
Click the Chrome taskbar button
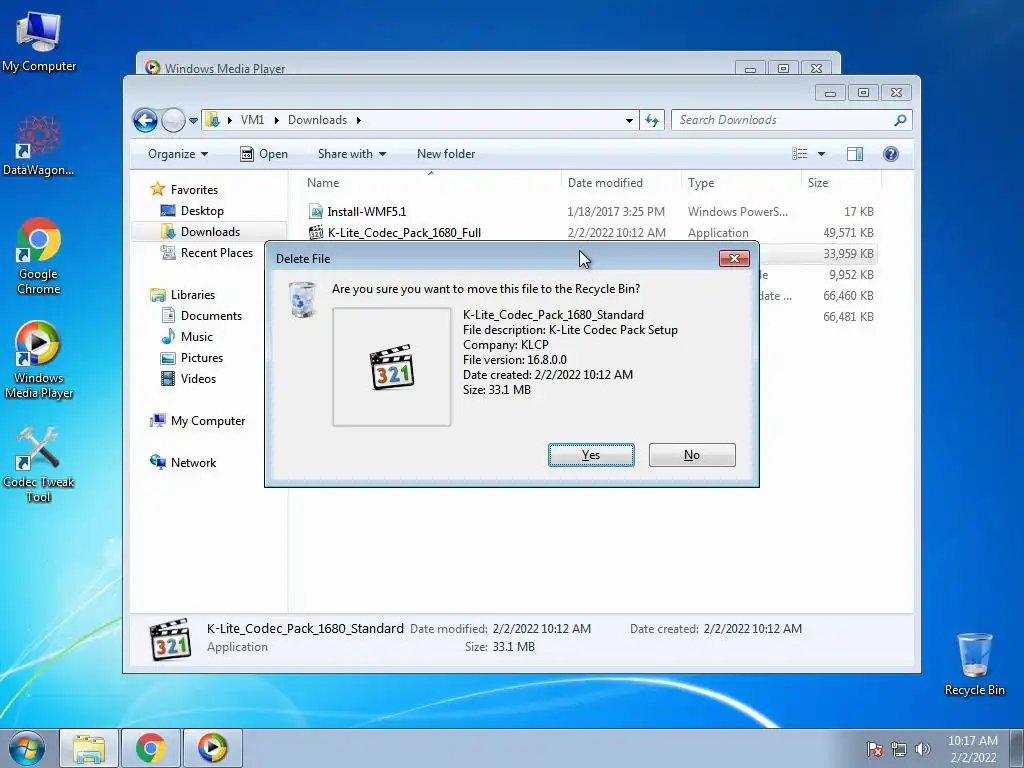tap(151, 748)
